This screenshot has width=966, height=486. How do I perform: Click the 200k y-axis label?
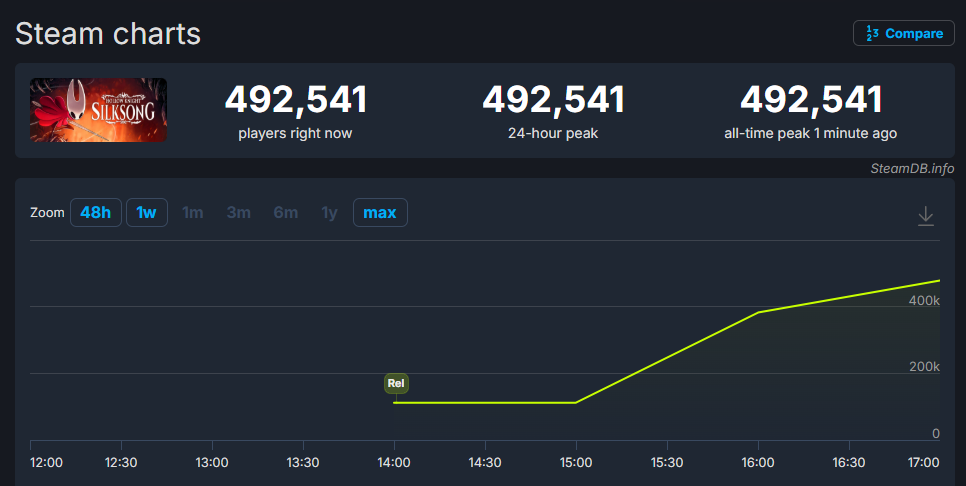coord(924,367)
